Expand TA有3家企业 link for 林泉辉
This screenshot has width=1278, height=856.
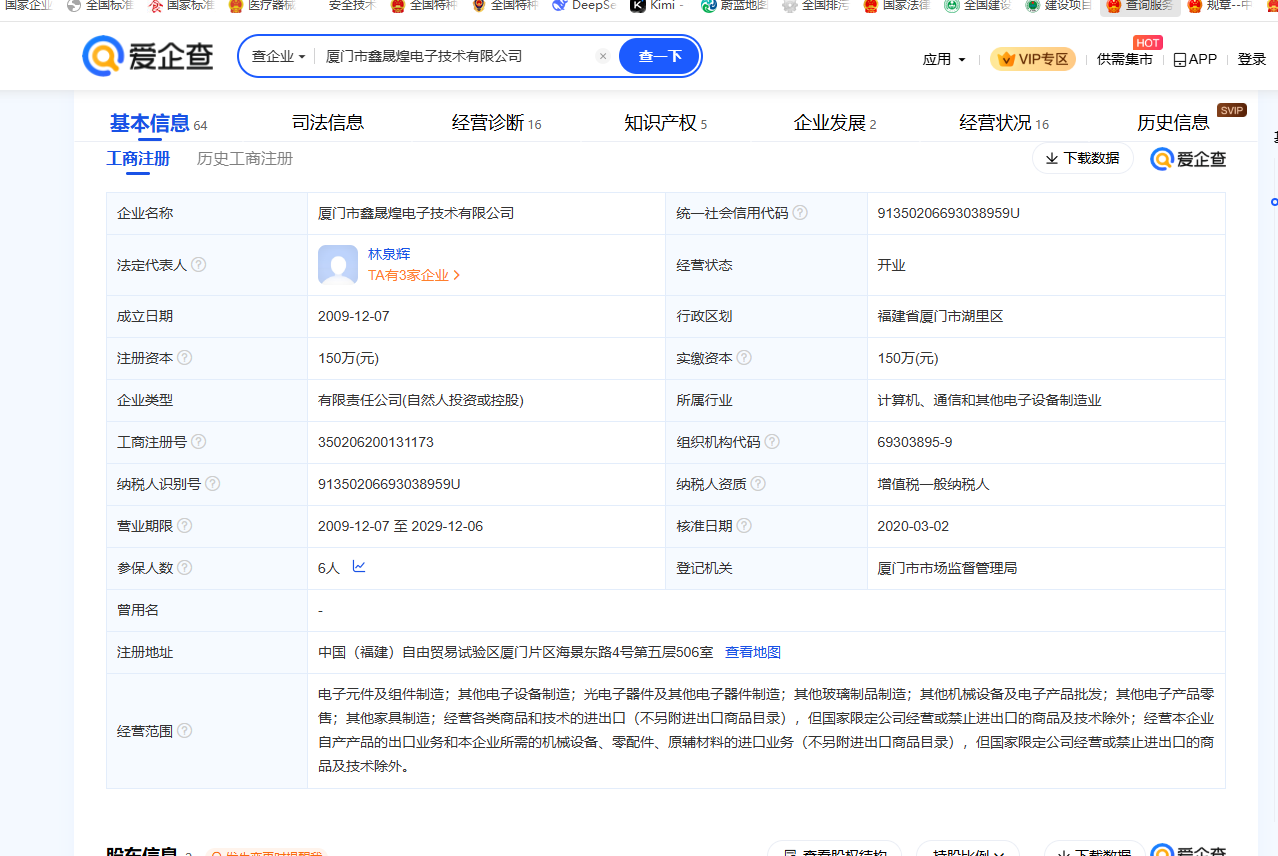tap(414, 275)
